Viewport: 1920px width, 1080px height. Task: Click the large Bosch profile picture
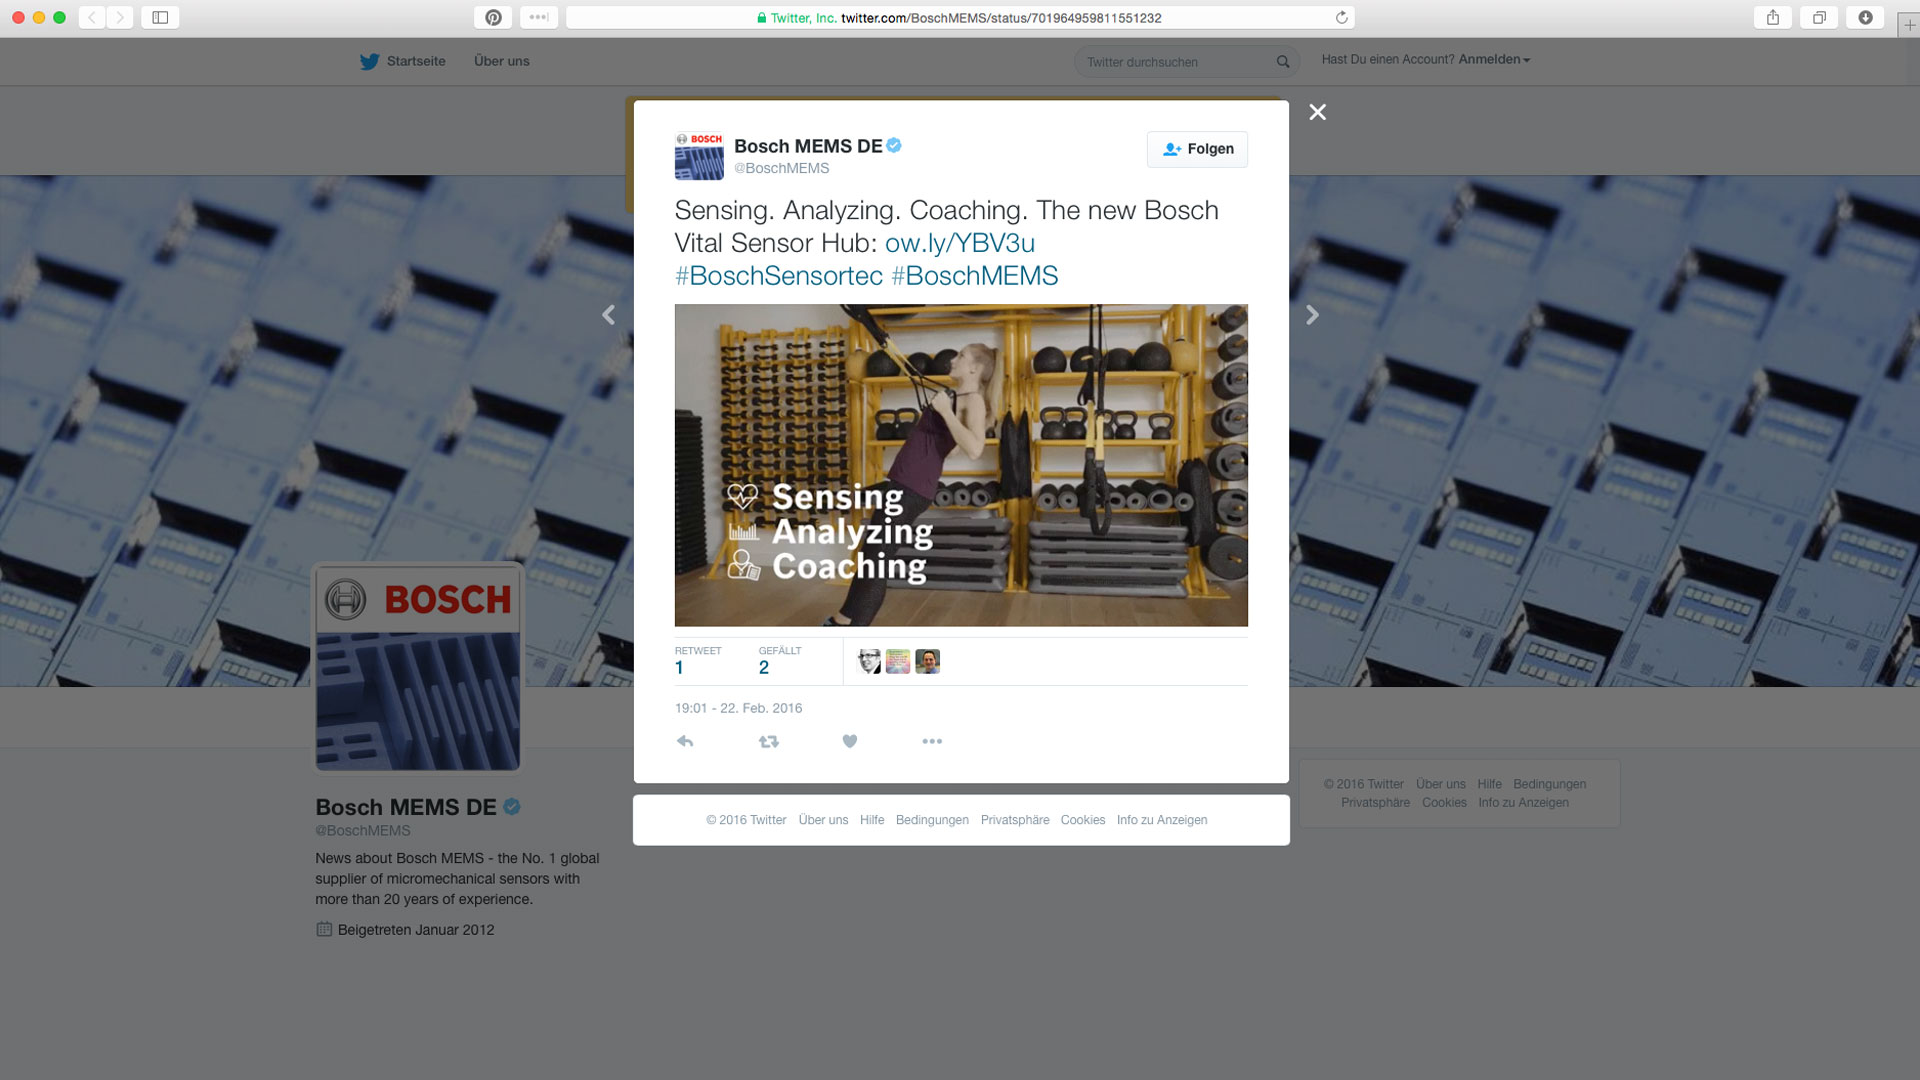tap(418, 668)
